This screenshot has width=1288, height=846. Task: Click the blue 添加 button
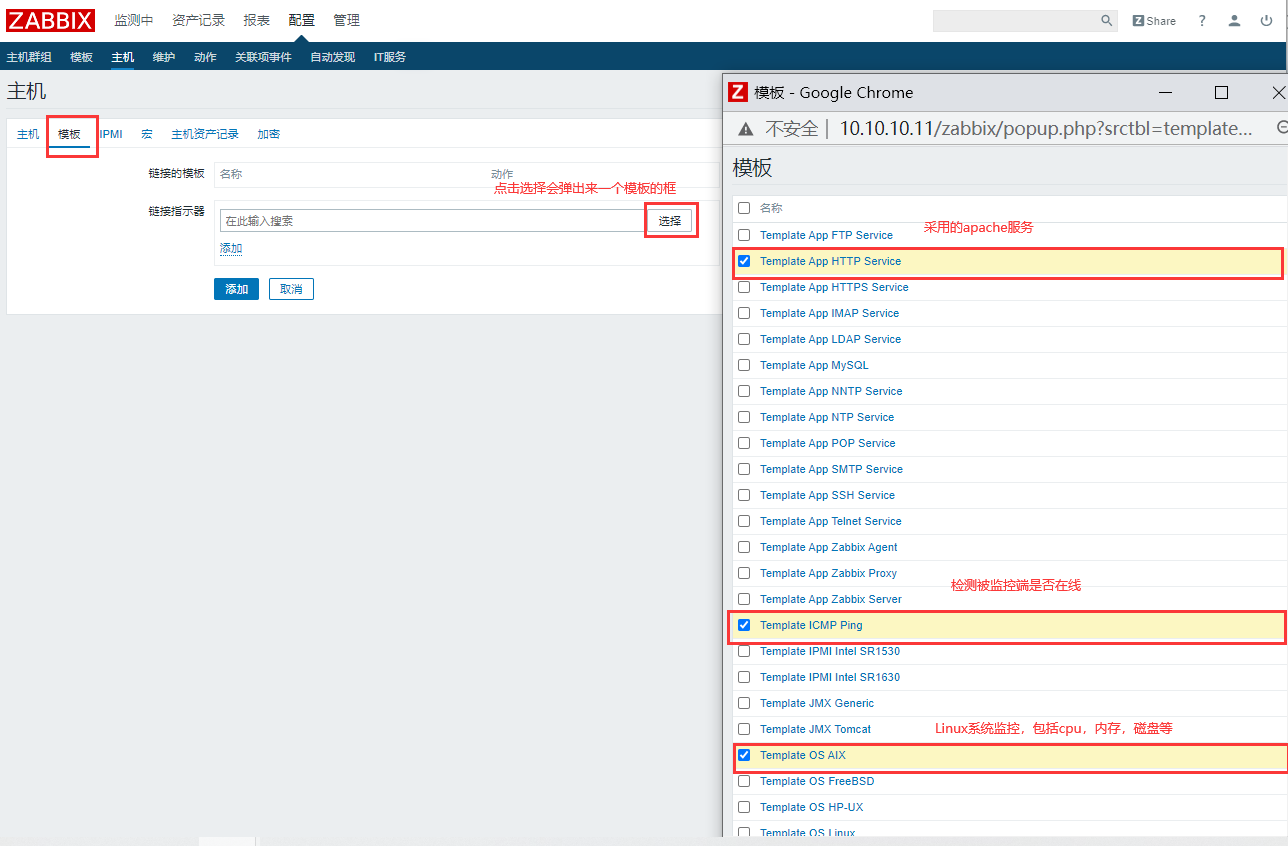(236, 289)
